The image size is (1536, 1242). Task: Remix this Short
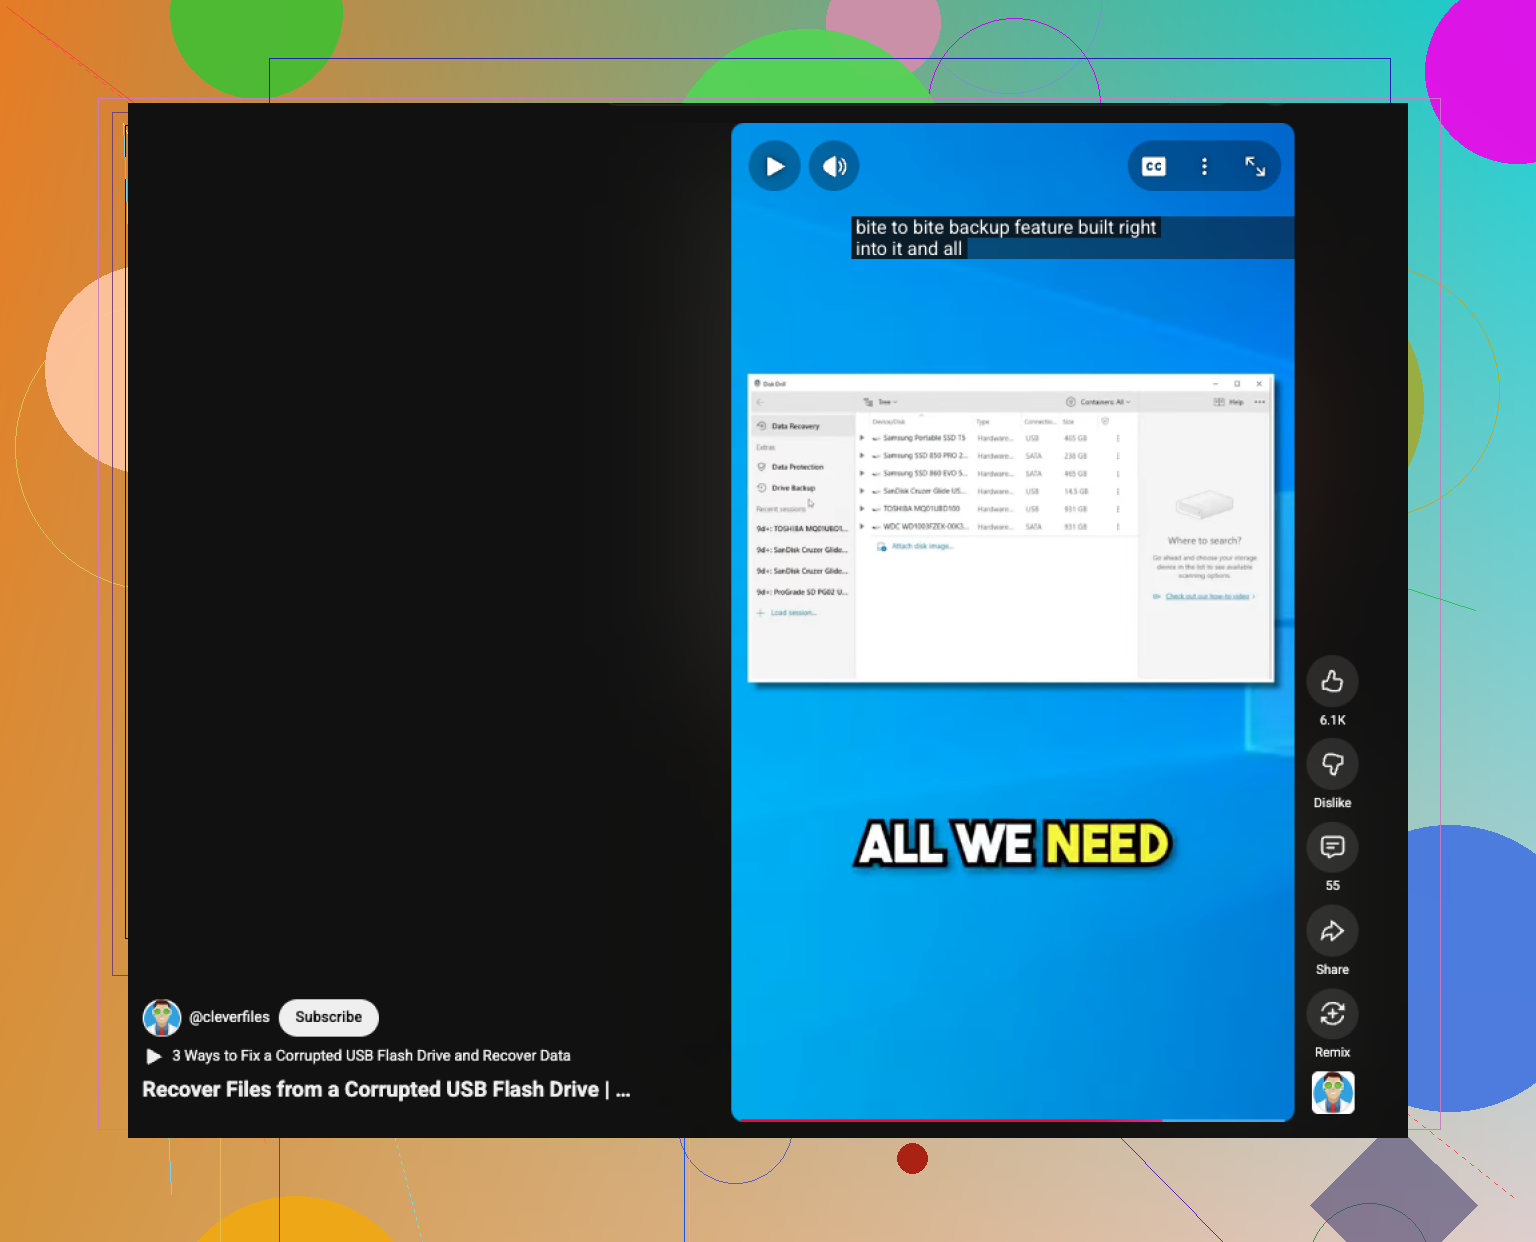[x=1332, y=1014]
